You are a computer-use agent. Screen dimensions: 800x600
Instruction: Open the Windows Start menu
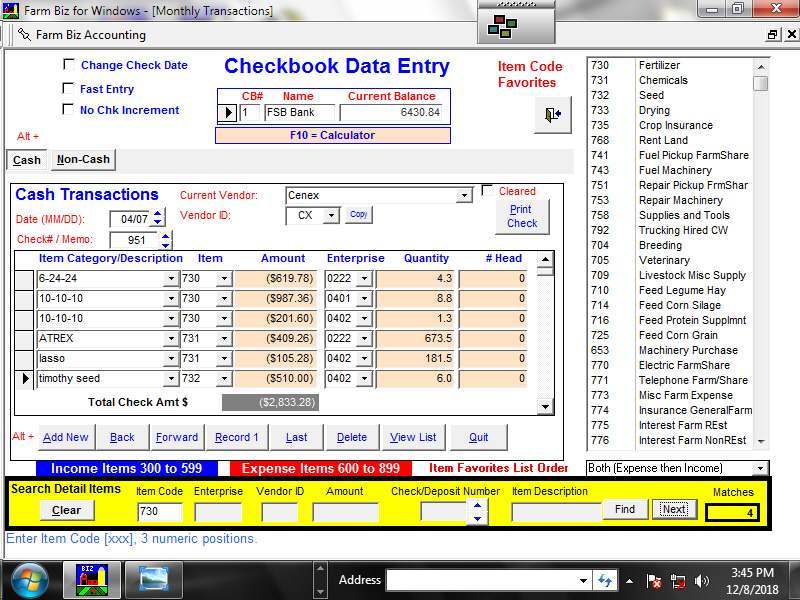click(x=29, y=580)
